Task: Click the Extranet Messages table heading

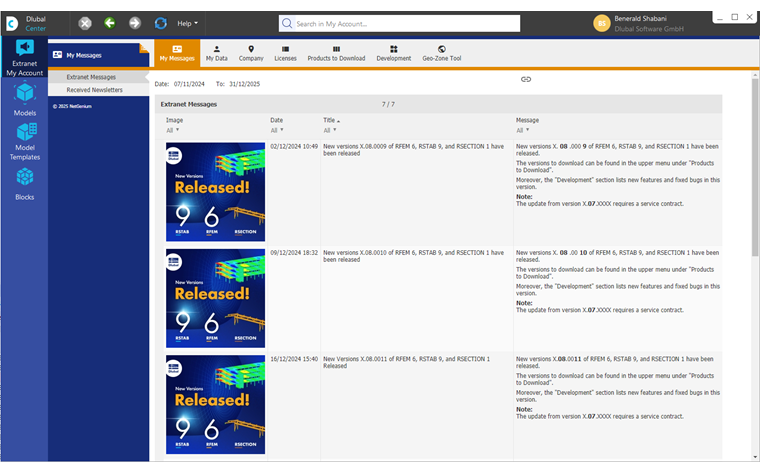Action: 189,104
